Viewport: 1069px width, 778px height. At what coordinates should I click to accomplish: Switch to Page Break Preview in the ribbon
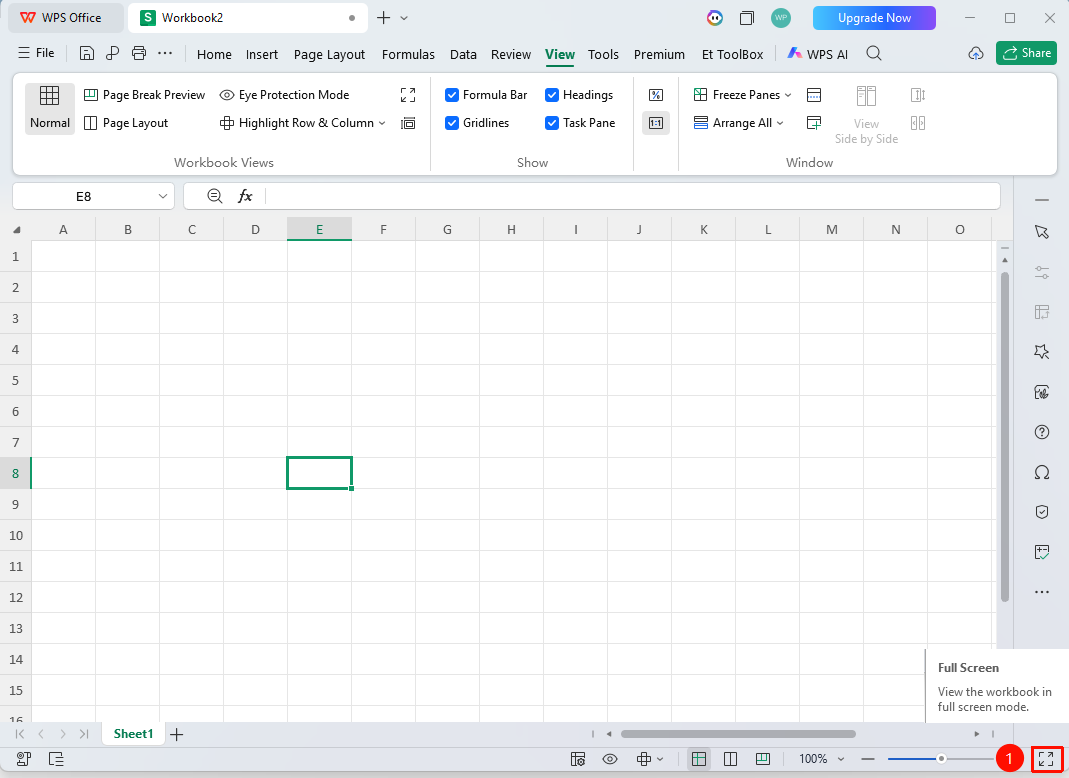[144, 95]
